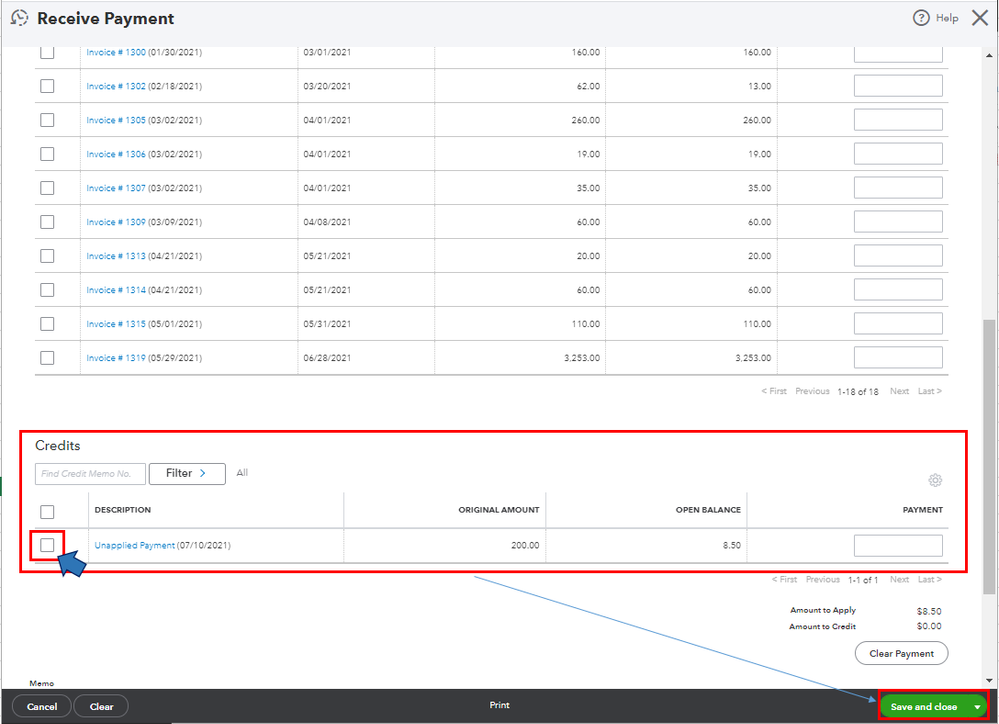Click Last in credits pagination
999x724 pixels.
coord(930,579)
